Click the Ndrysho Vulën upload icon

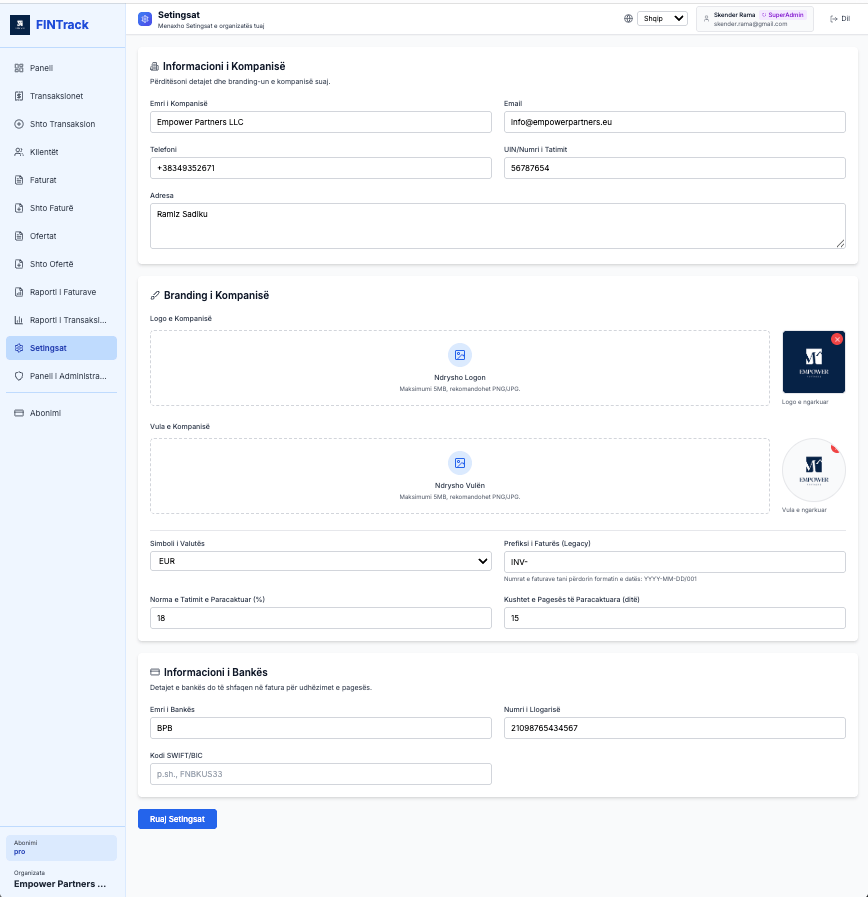(x=460, y=463)
